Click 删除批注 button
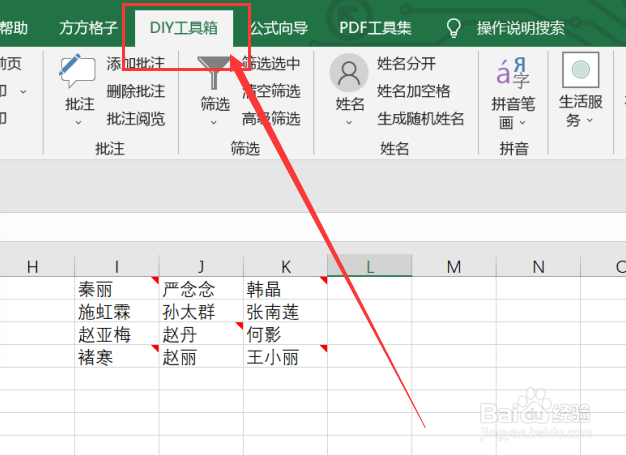The height and width of the screenshot is (455, 626). 136,91
